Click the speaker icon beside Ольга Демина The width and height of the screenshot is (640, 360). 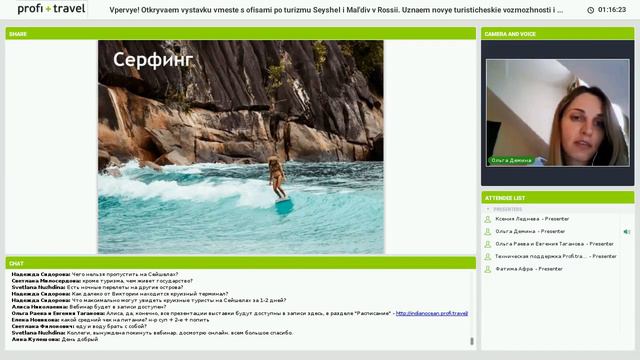627,231
